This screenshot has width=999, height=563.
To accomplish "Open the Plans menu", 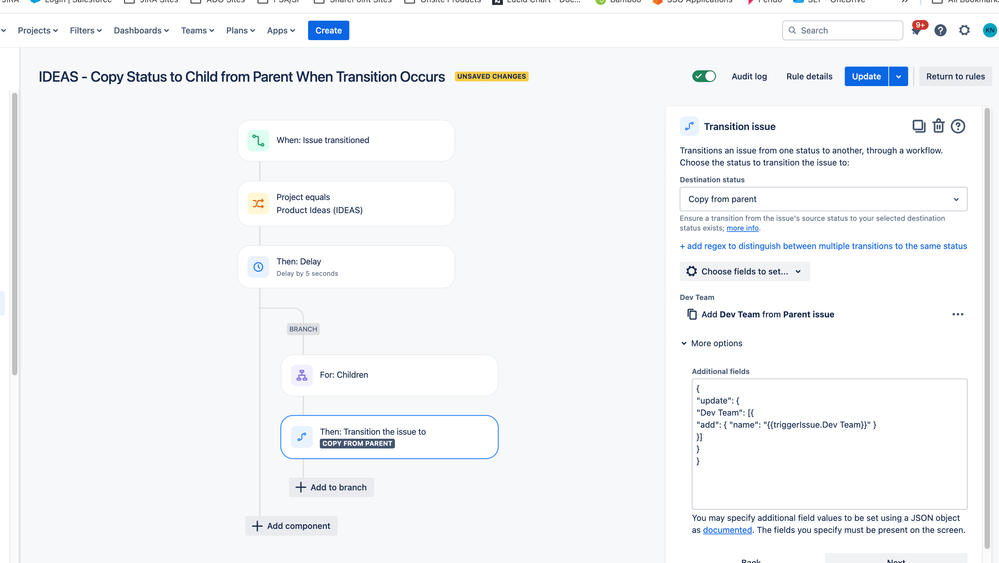I will [x=240, y=30].
